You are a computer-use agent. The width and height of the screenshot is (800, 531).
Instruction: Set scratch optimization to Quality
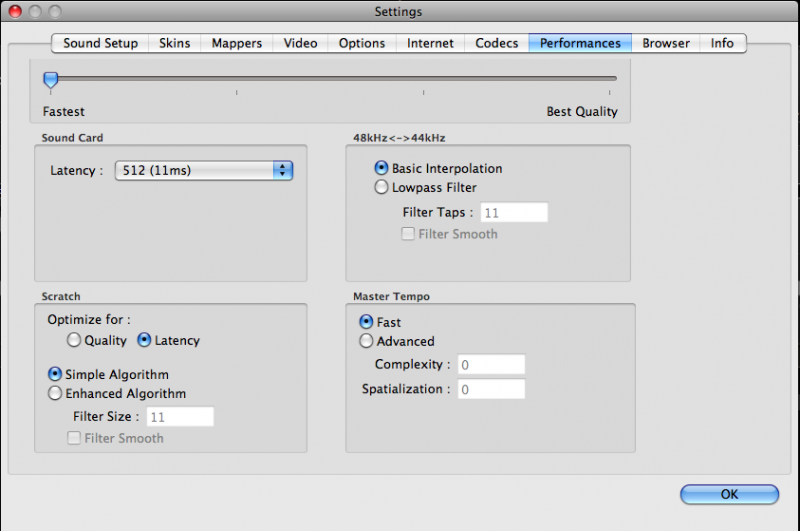pos(73,341)
